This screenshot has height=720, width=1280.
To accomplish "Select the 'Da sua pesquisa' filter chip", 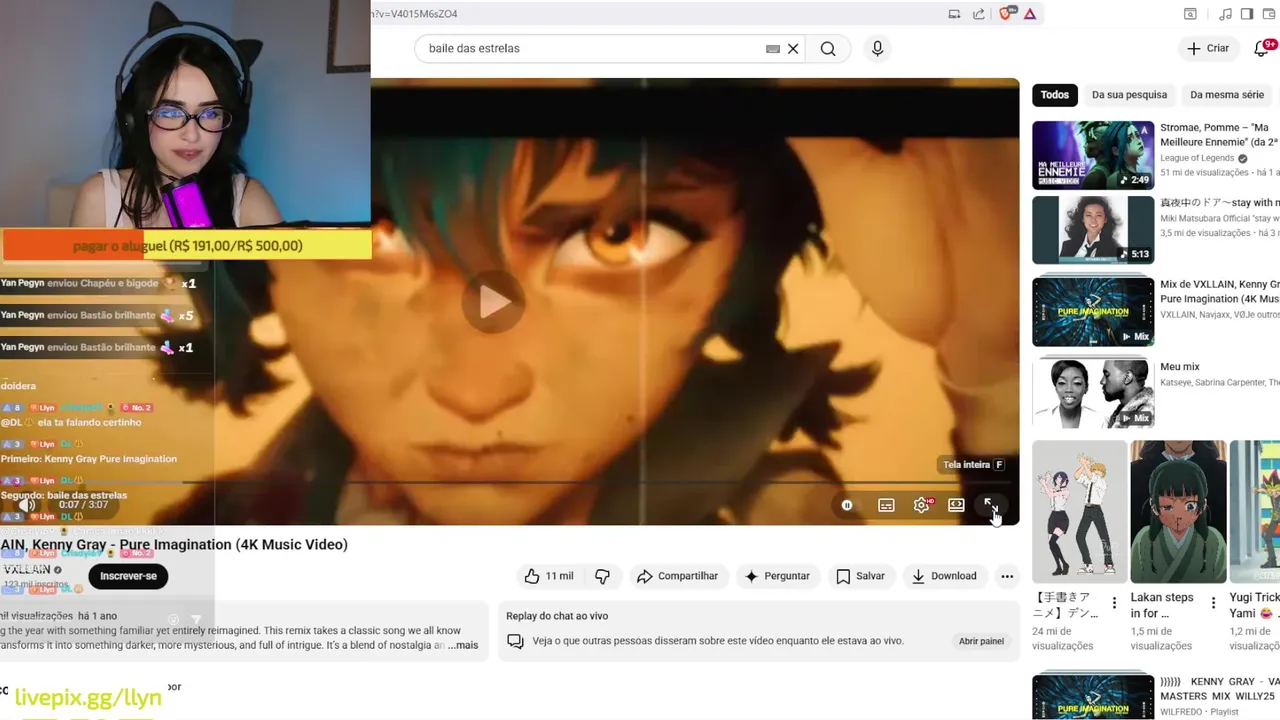I will 1129,95.
